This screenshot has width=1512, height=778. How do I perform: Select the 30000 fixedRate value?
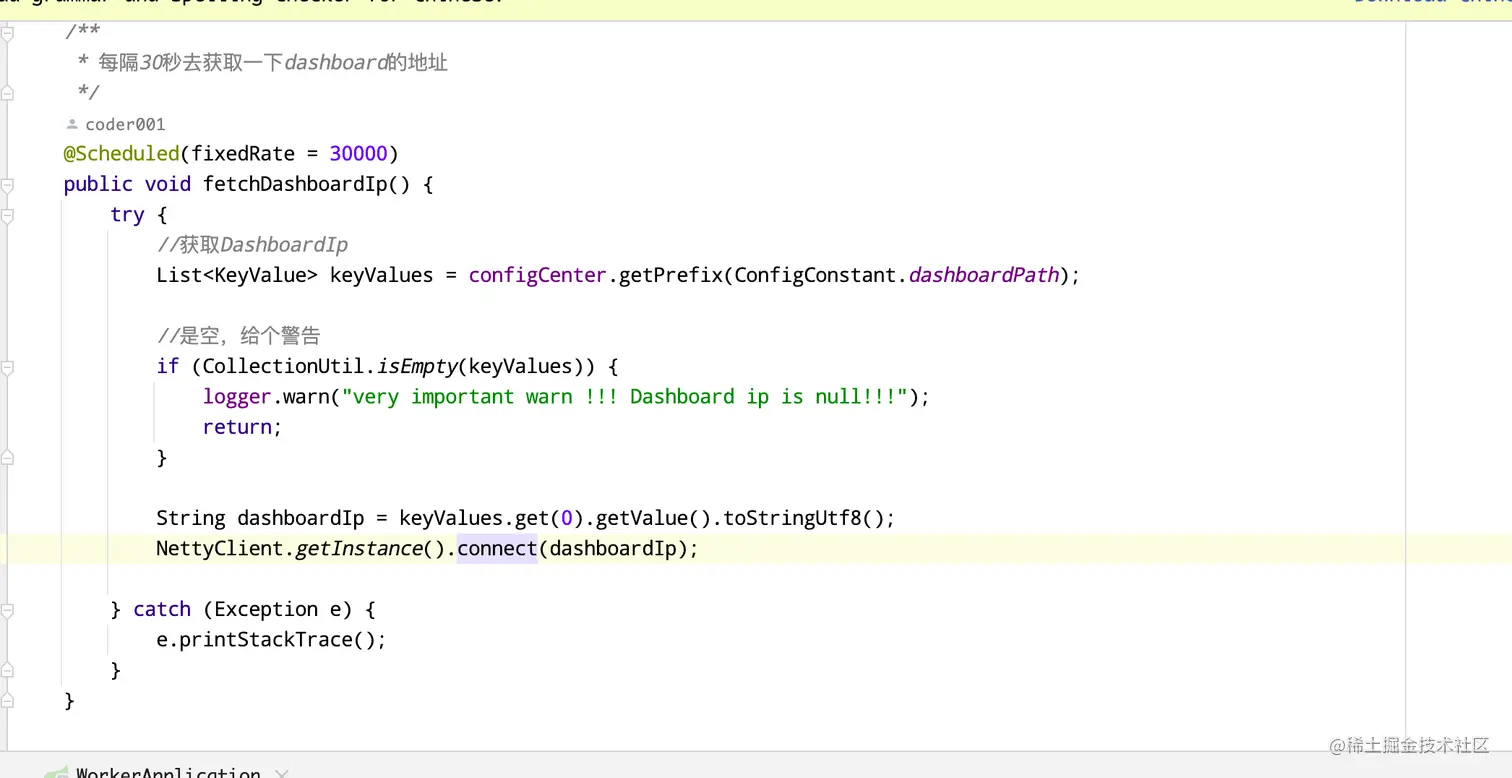point(358,154)
